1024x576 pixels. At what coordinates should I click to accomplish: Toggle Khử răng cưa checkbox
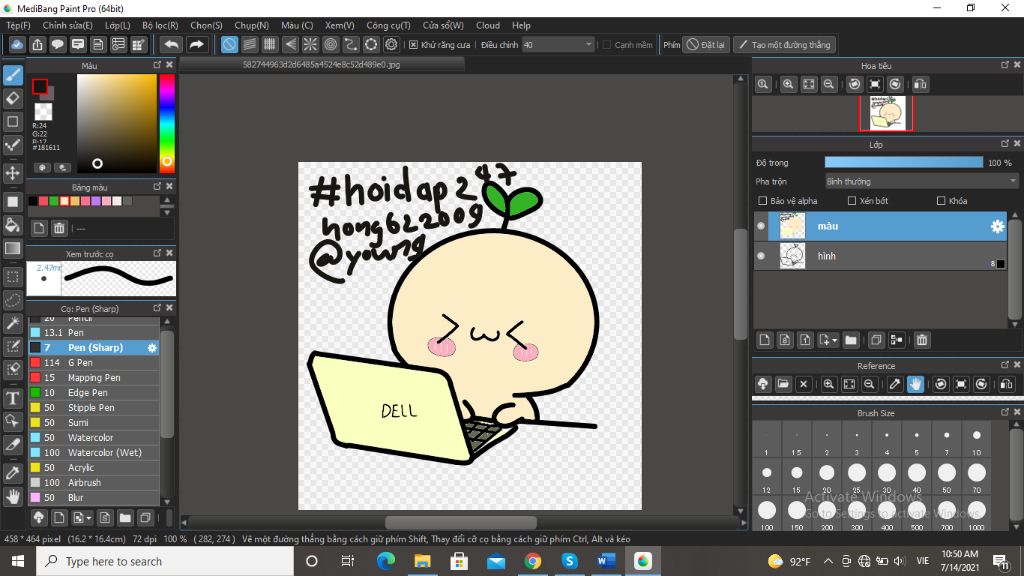coord(413,44)
